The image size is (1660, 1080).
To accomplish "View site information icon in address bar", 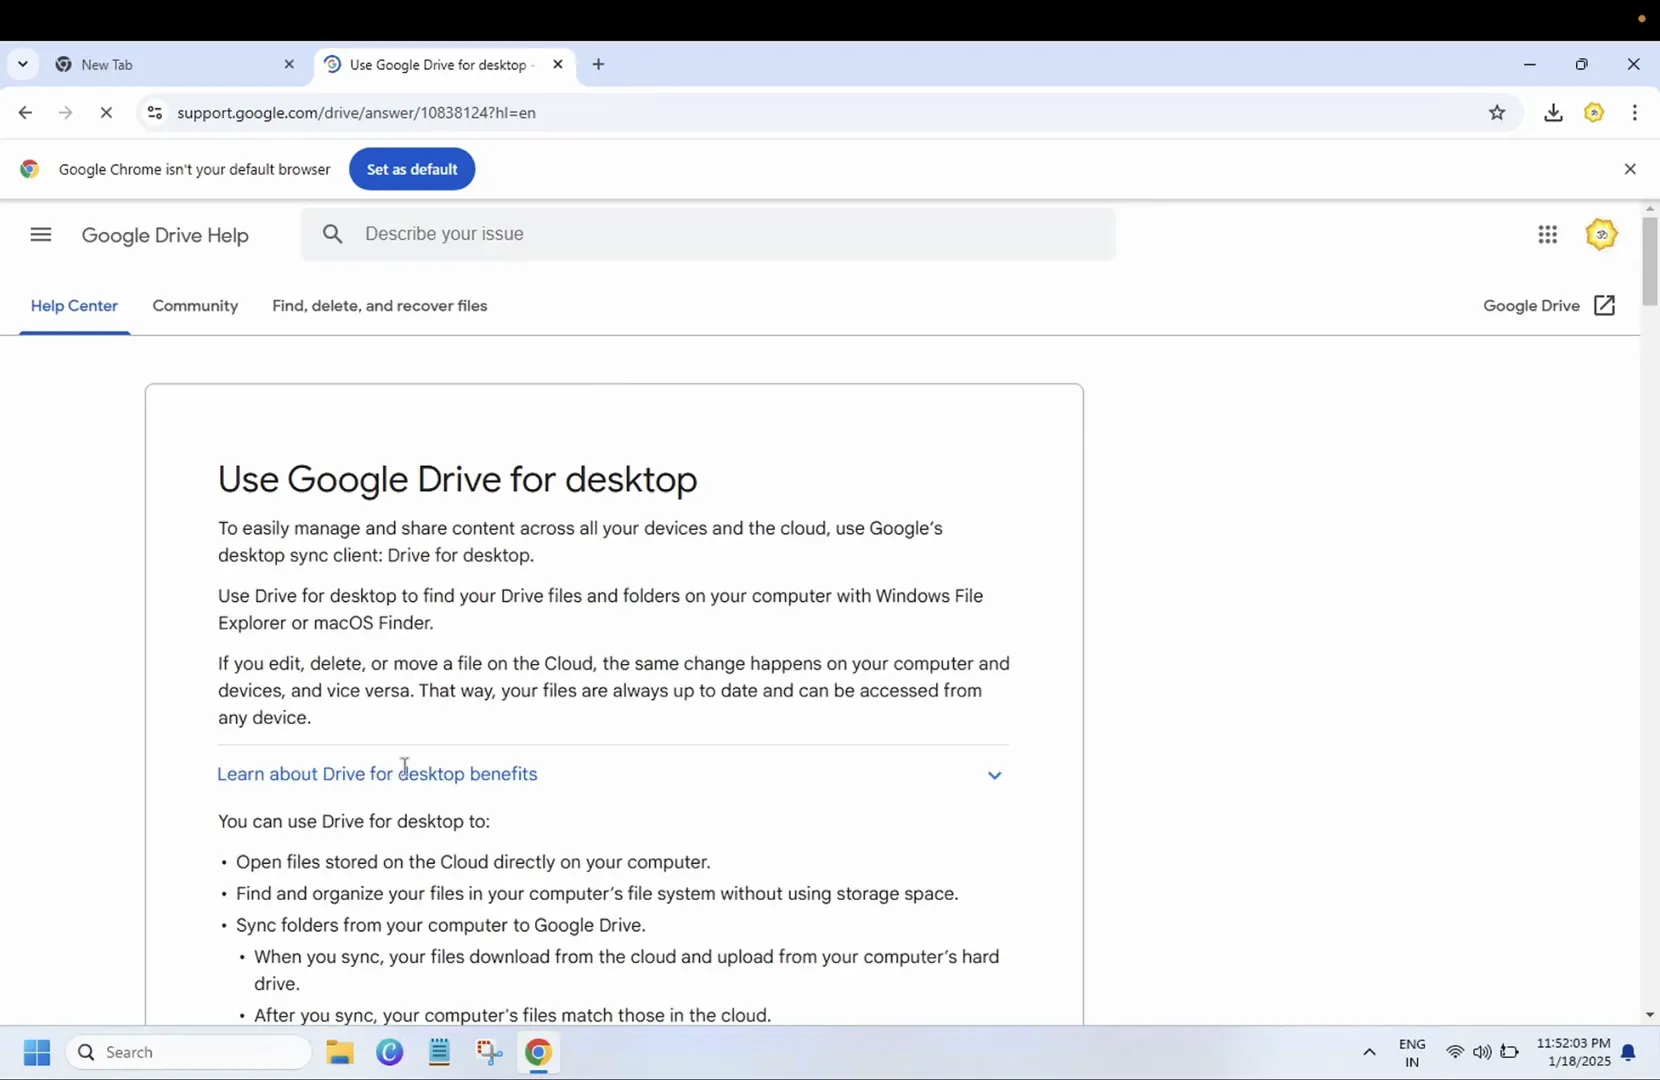I will 154,113.
